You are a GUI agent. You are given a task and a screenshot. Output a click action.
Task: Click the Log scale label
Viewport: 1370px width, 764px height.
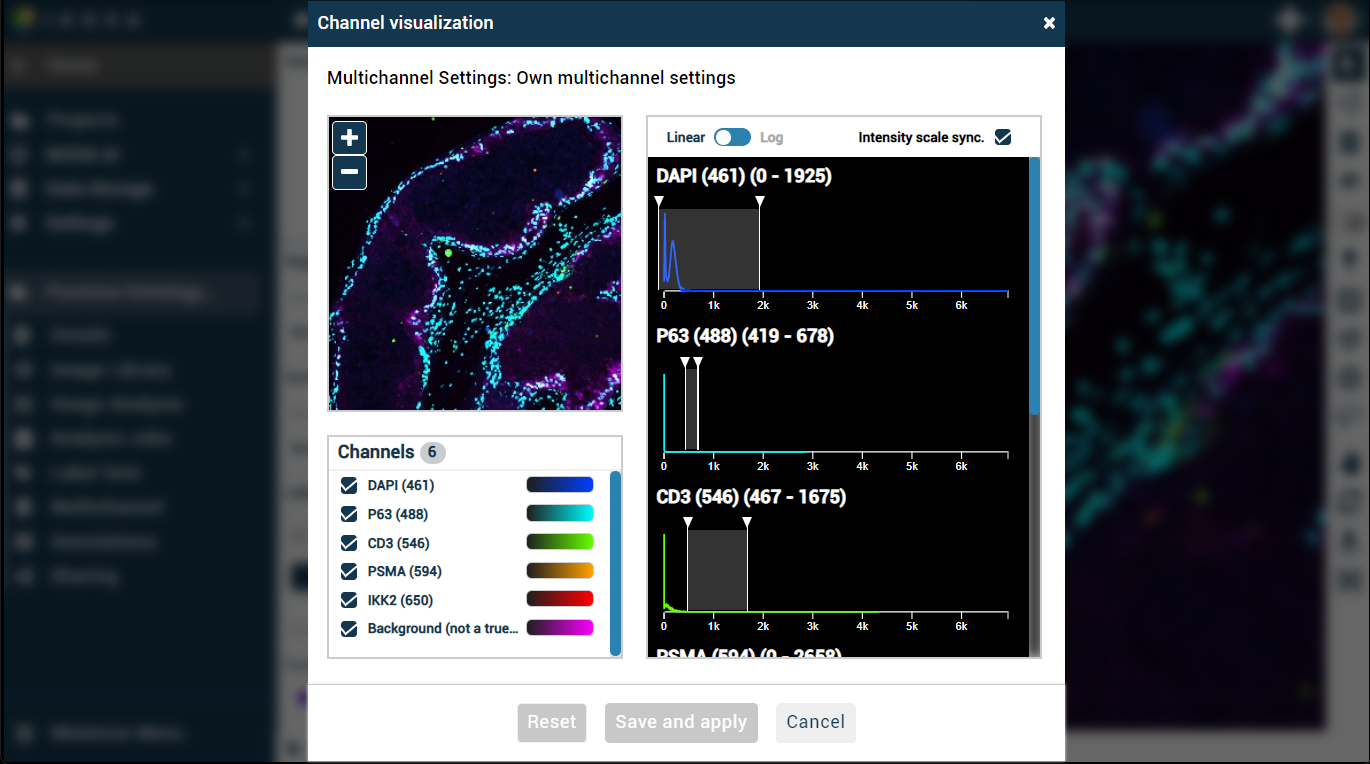click(771, 138)
